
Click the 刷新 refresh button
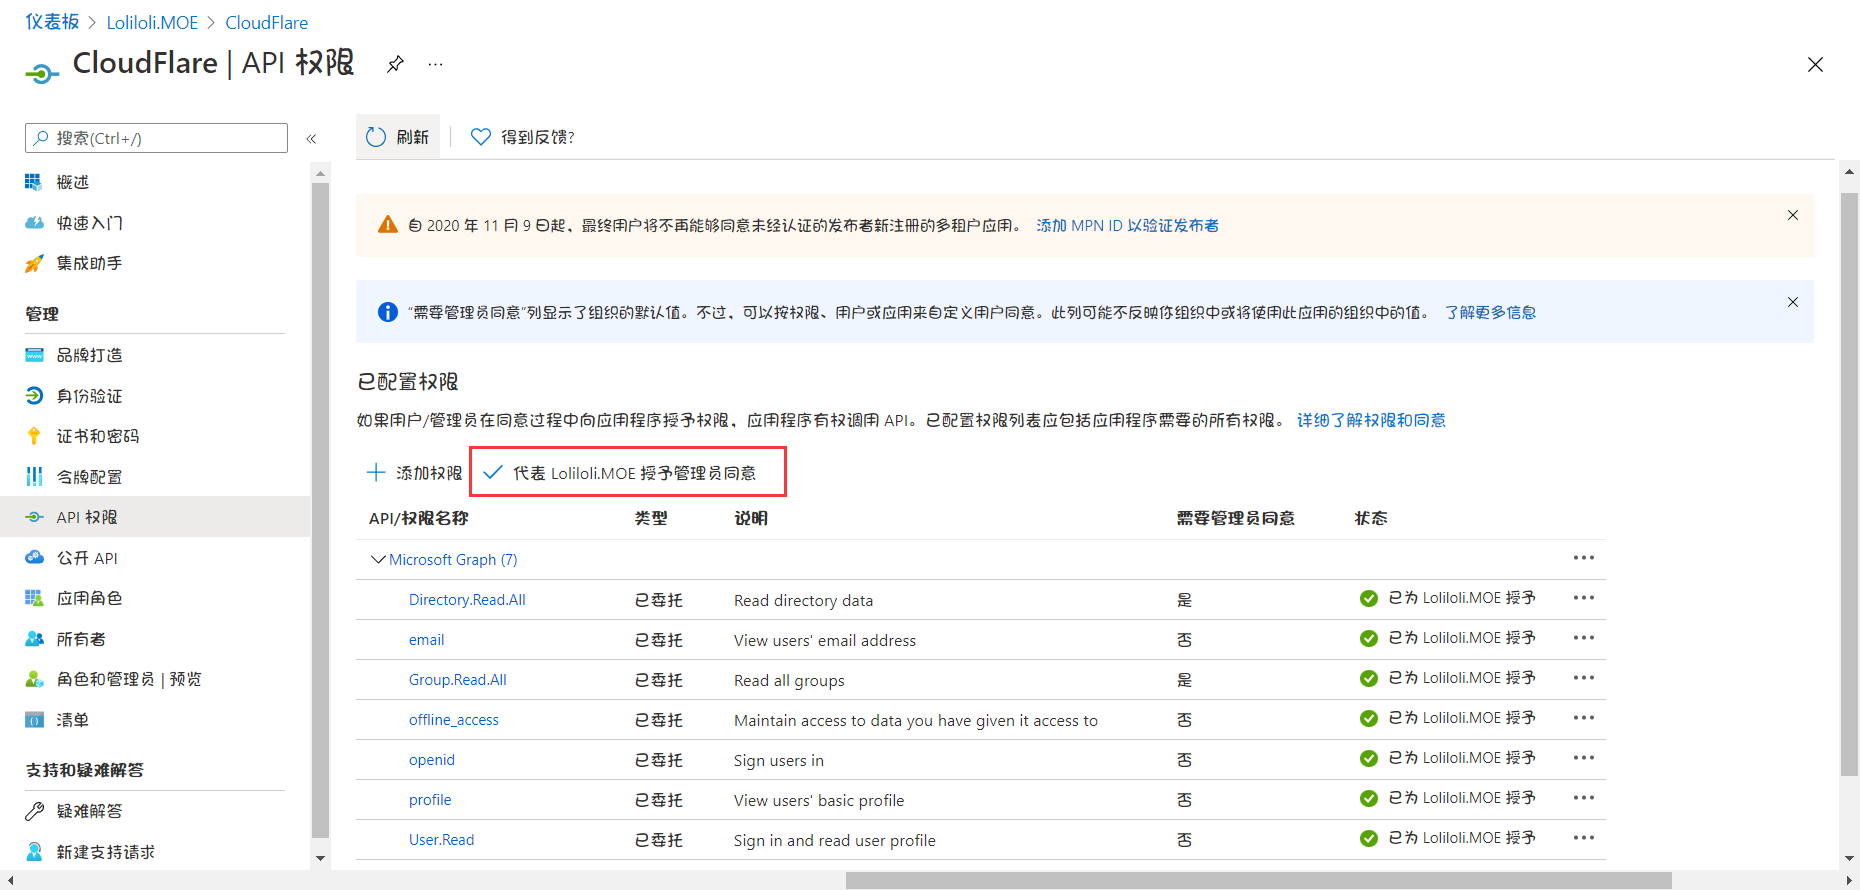(398, 137)
